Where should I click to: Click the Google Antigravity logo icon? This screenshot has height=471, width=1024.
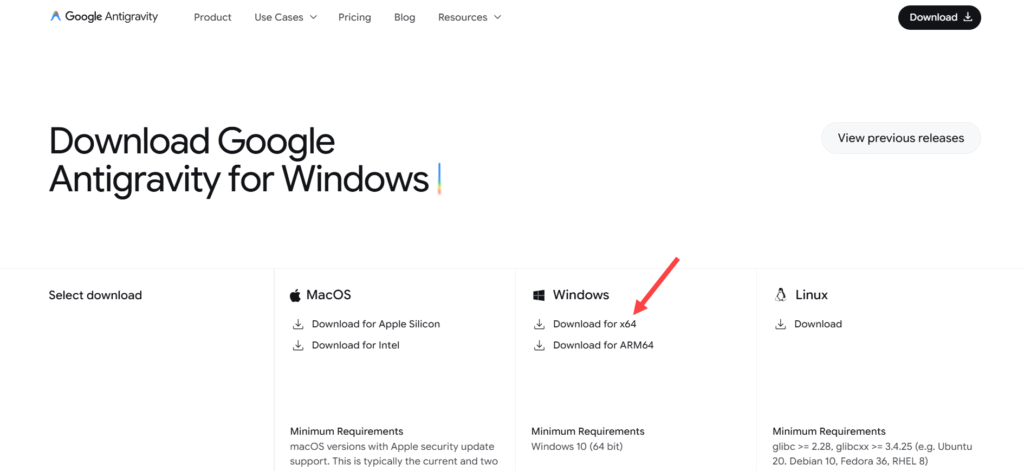pyautogui.click(x=56, y=17)
